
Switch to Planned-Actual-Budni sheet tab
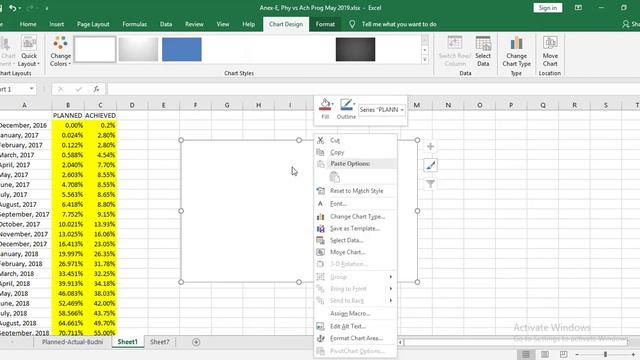[72, 342]
